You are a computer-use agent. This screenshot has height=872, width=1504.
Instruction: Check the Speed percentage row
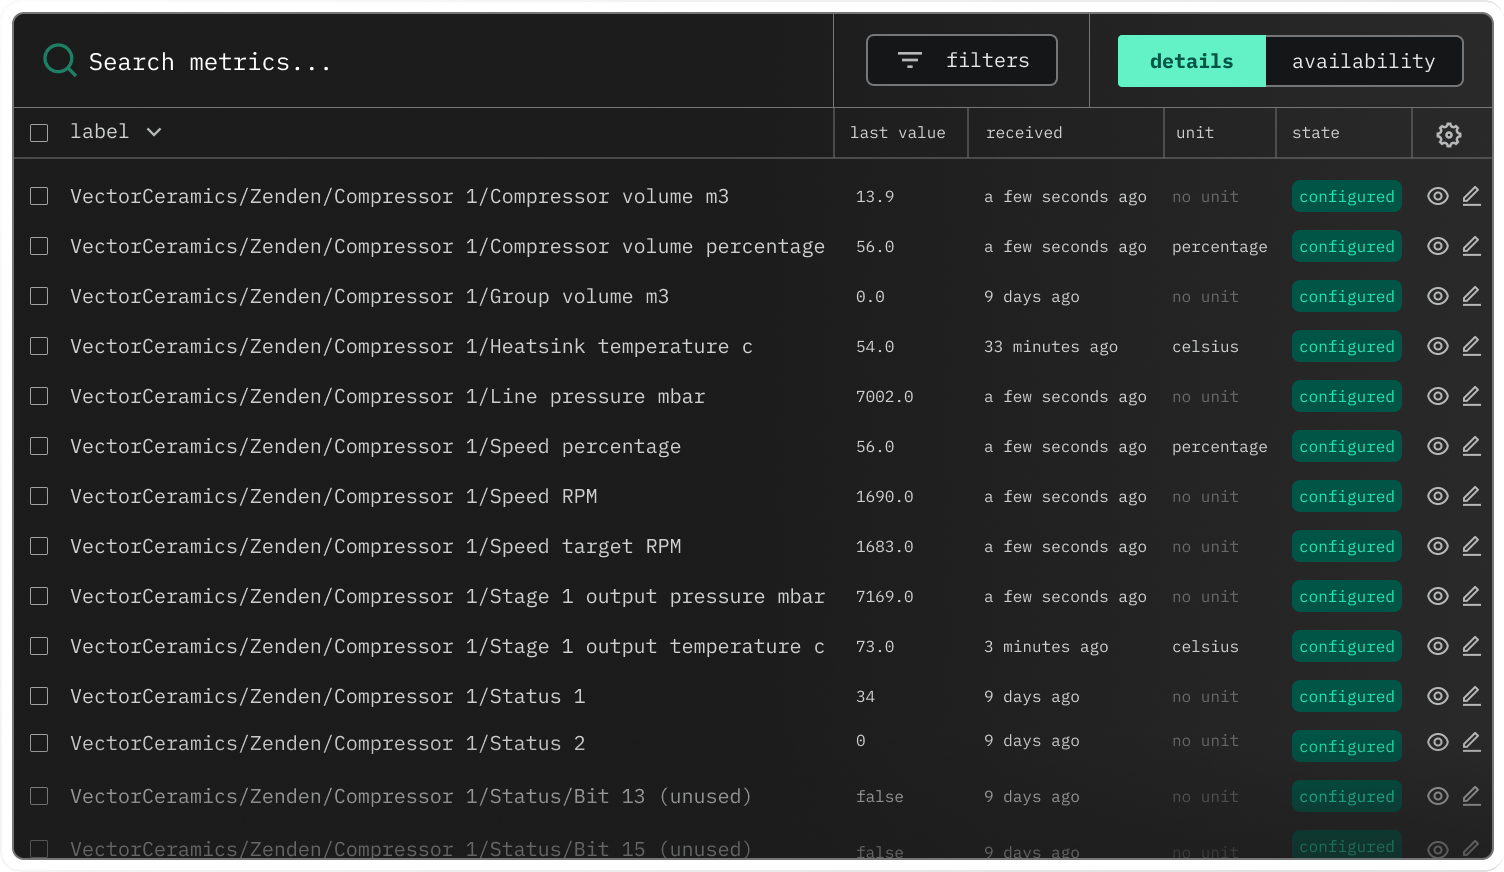point(39,446)
